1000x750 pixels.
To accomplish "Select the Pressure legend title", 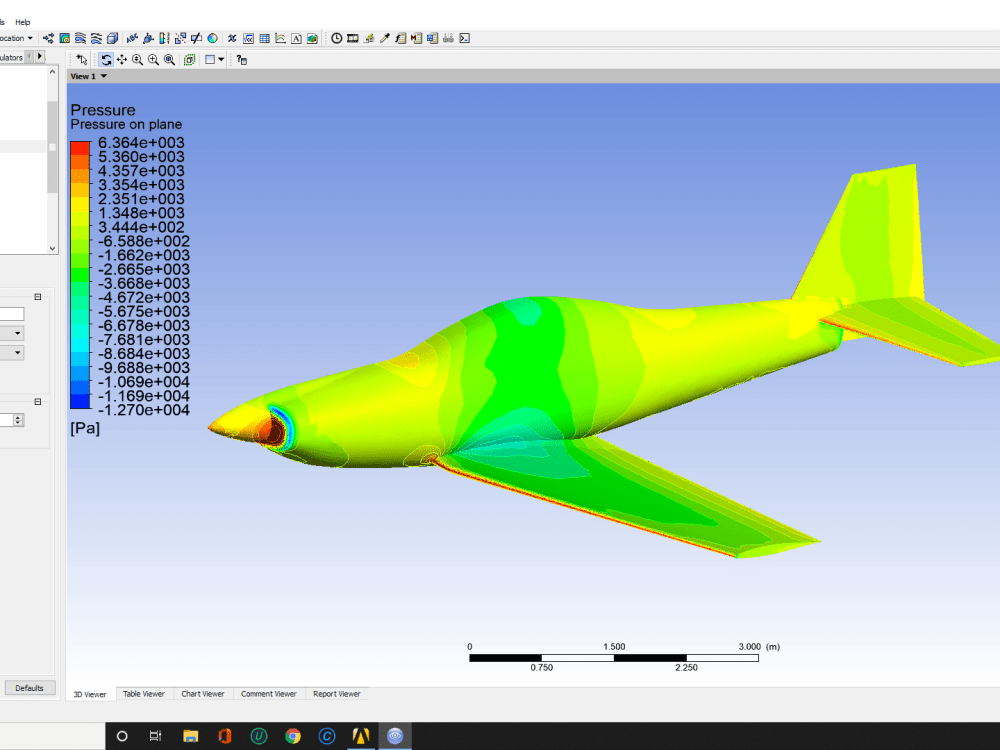I will coord(103,110).
